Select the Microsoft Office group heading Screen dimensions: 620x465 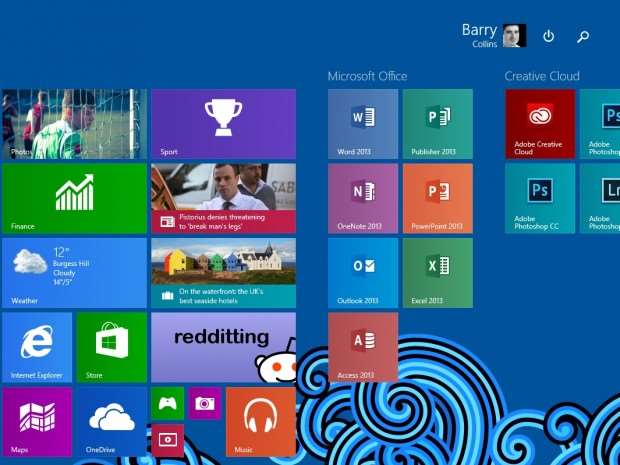367,76
